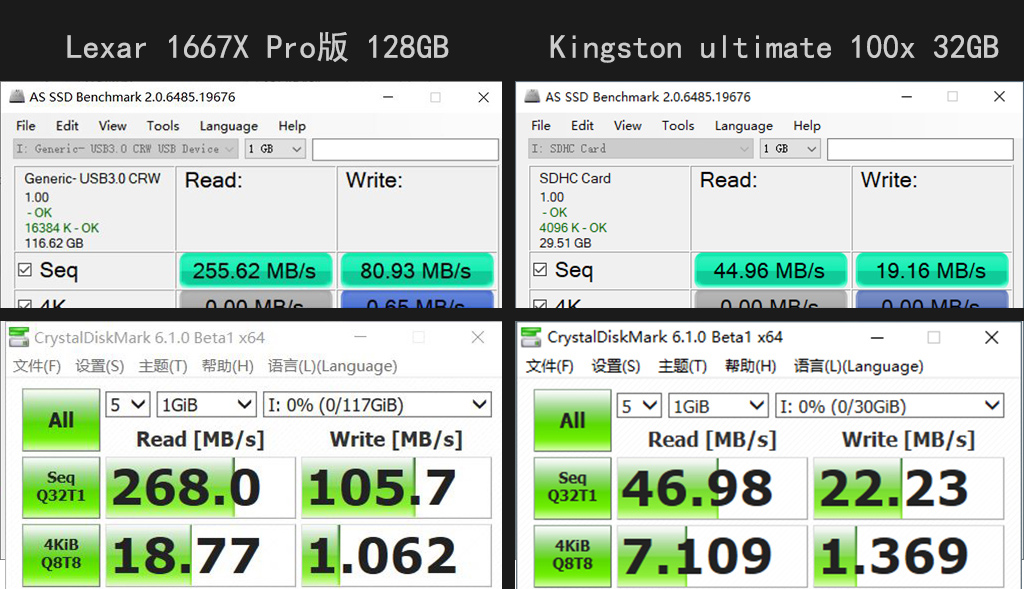Viewport: 1024px width, 589px height.
Task: Close the right CrystalDiskMark window
Action: [991, 337]
